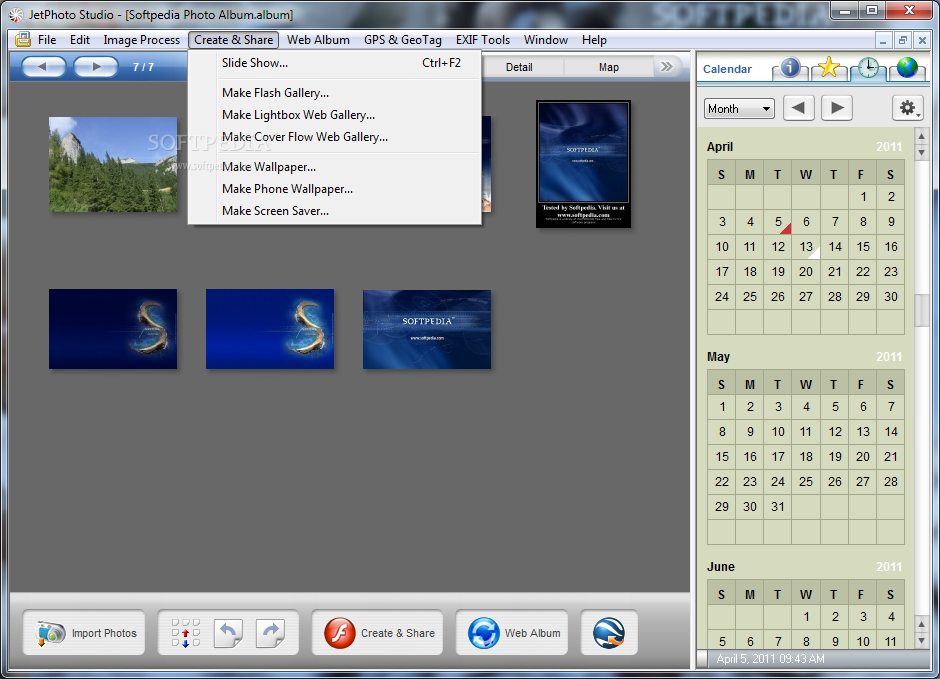Choose Make Lightbox Web Gallery entry

point(335,115)
